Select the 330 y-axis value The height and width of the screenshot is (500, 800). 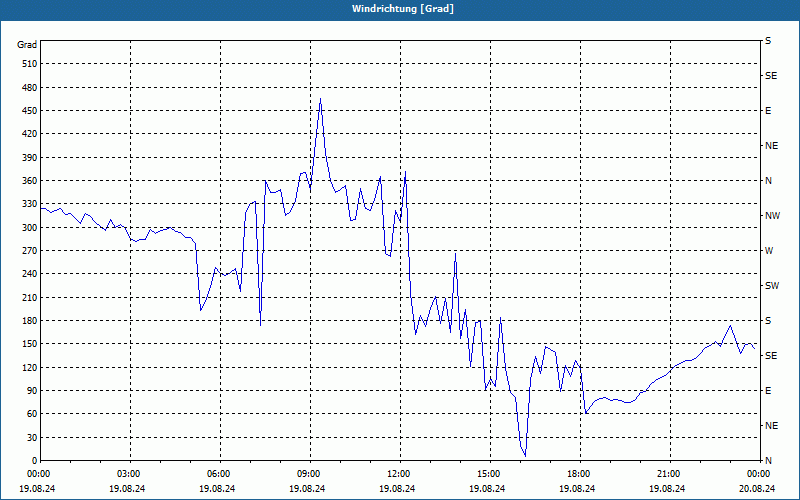(x=30, y=204)
